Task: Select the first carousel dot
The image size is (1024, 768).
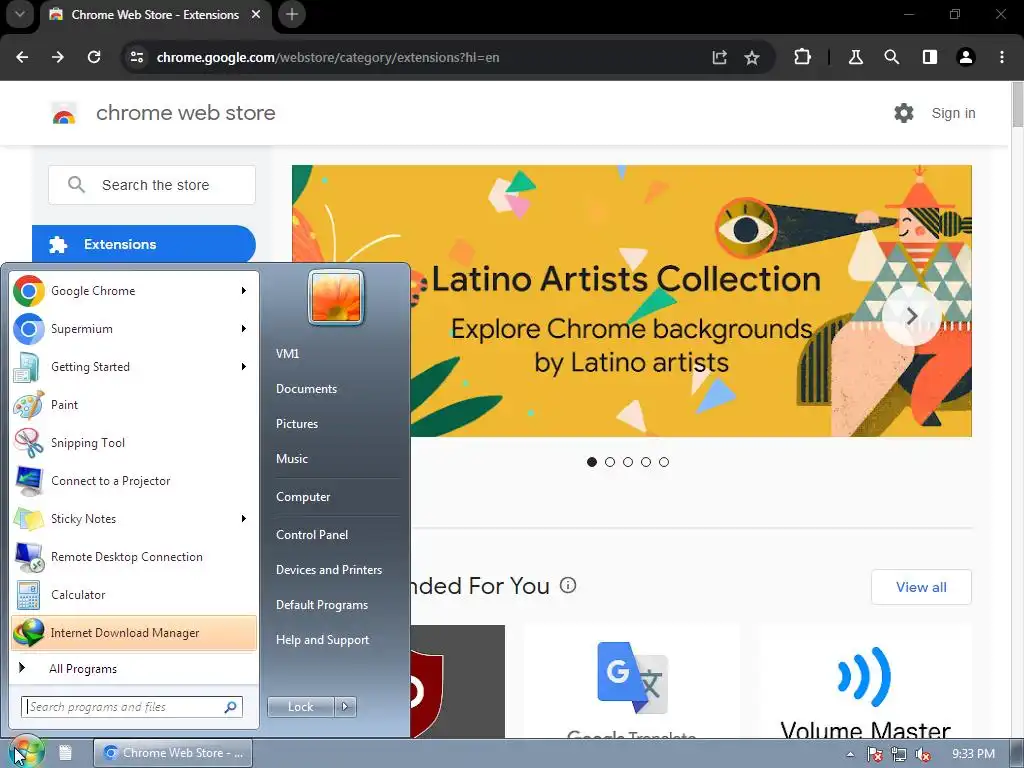Action: point(592,462)
